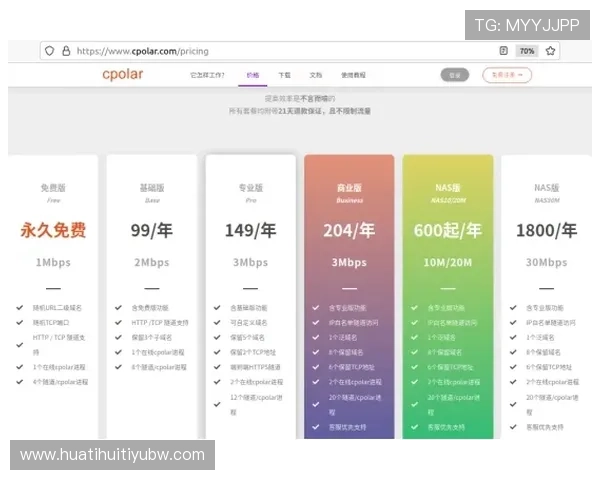Viewport: 600px width, 480px height.
Task: Click the 保留2个TCP地址 feature text
Action: click(x=253, y=352)
